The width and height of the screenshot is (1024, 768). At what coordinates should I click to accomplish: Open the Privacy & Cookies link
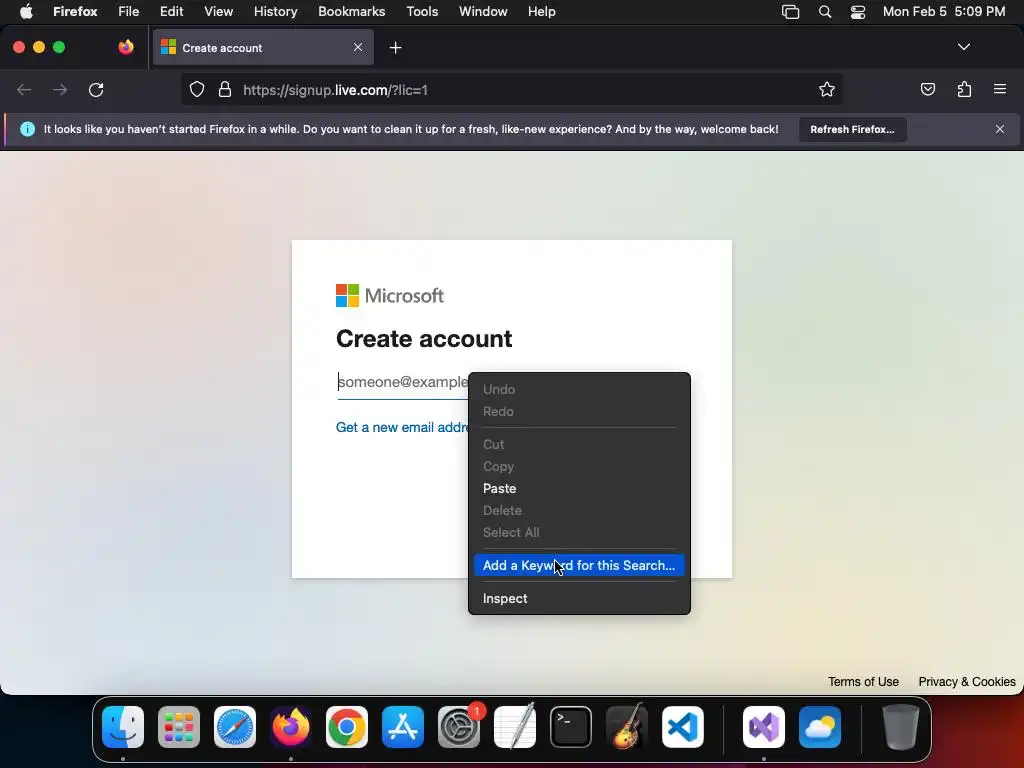click(x=967, y=682)
